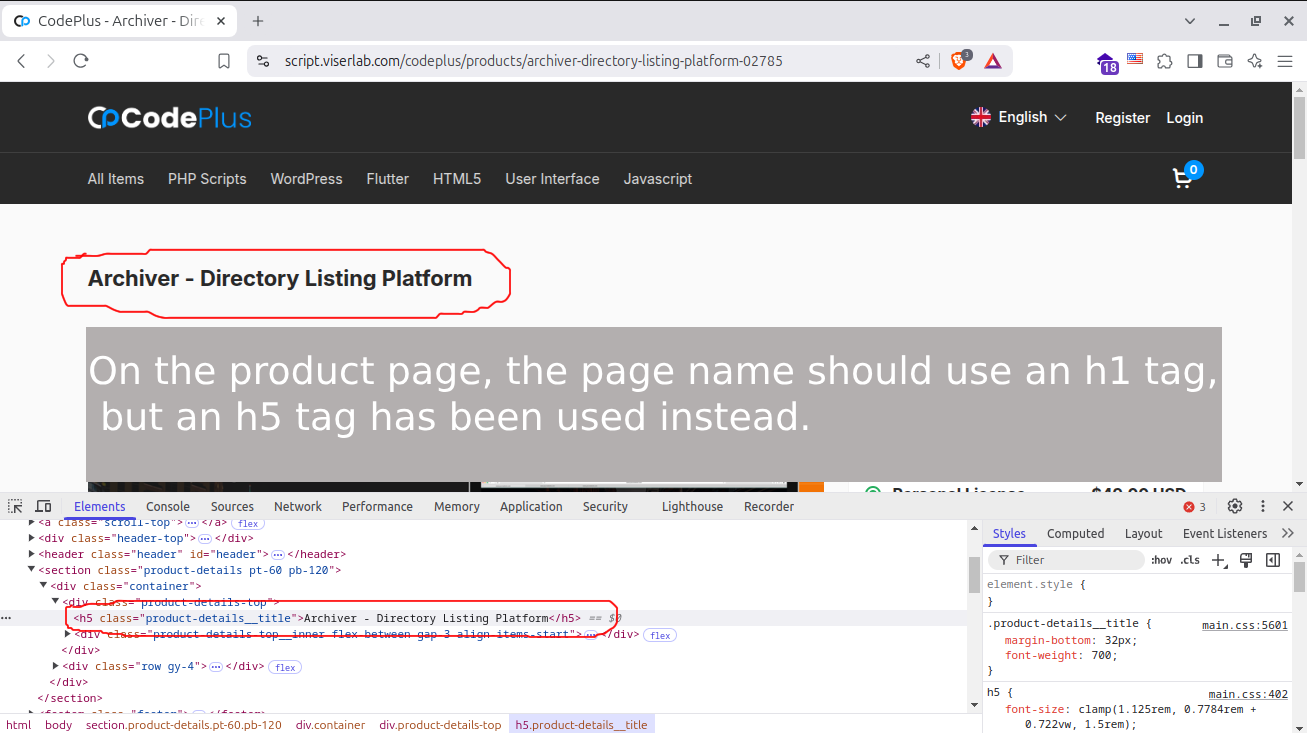Click the Login link
Image resolution: width=1307 pixels, height=733 pixels.
click(1184, 118)
